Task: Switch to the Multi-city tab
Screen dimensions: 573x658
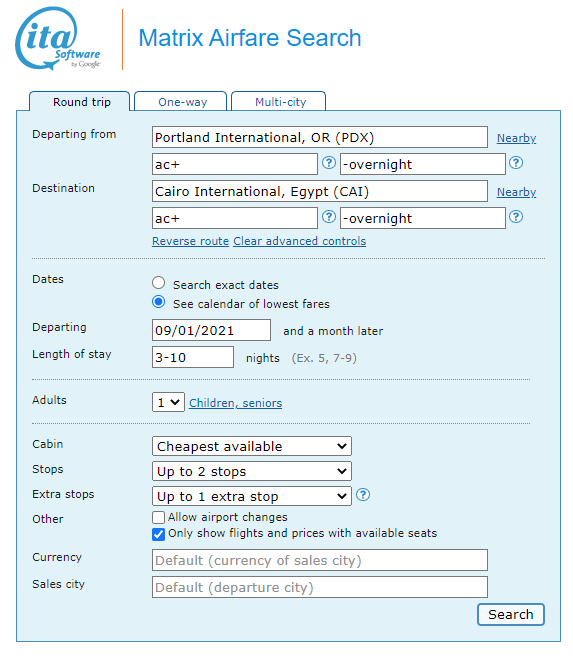Action: tap(279, 102)
